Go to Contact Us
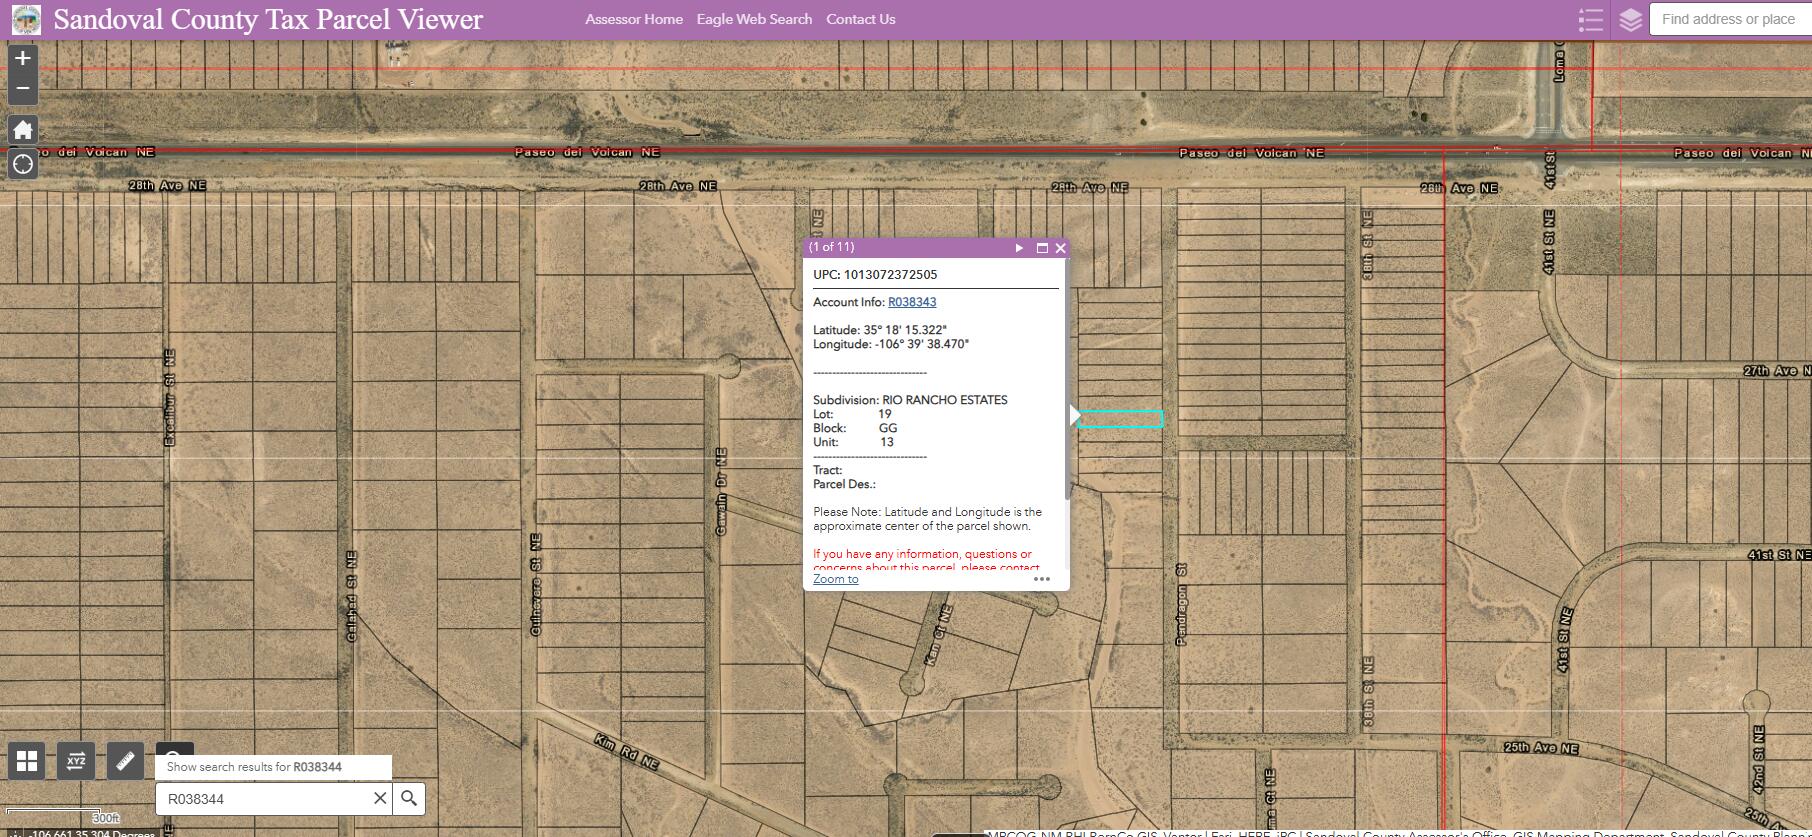The height and width of the screenshot is (837, 1812). coord(861,19)
